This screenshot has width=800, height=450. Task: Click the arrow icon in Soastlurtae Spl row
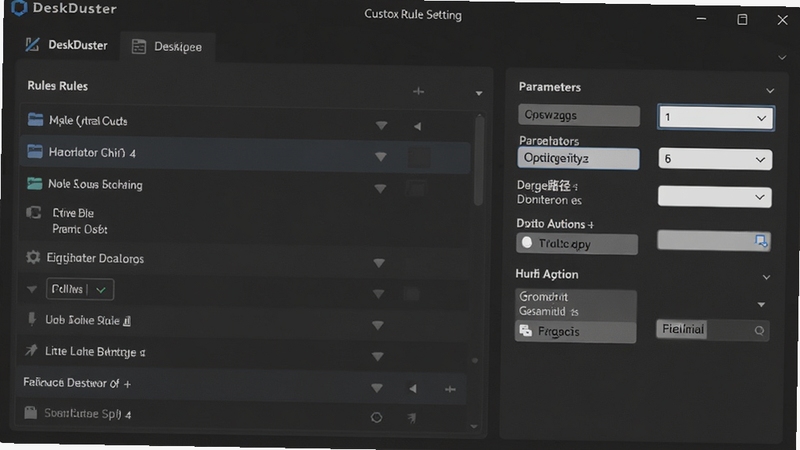point(412,418)
